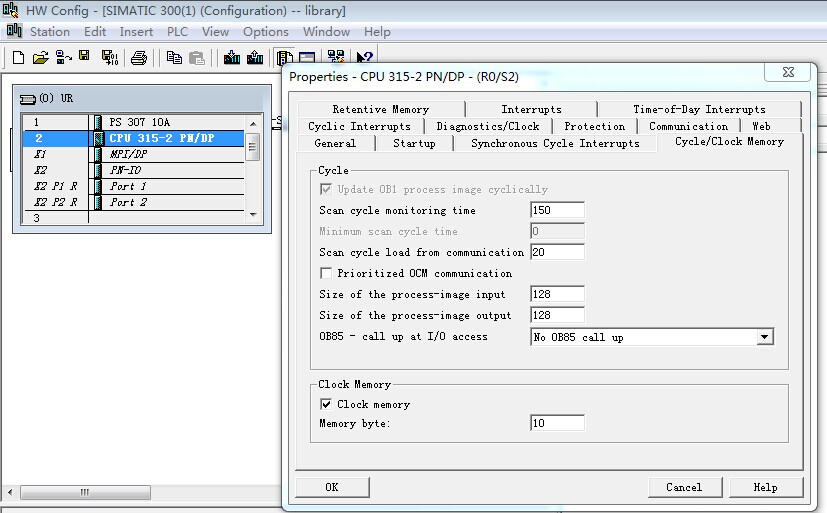Click the Configure Network icon
This screenshot has height=513, width=827.
point(335,57)
